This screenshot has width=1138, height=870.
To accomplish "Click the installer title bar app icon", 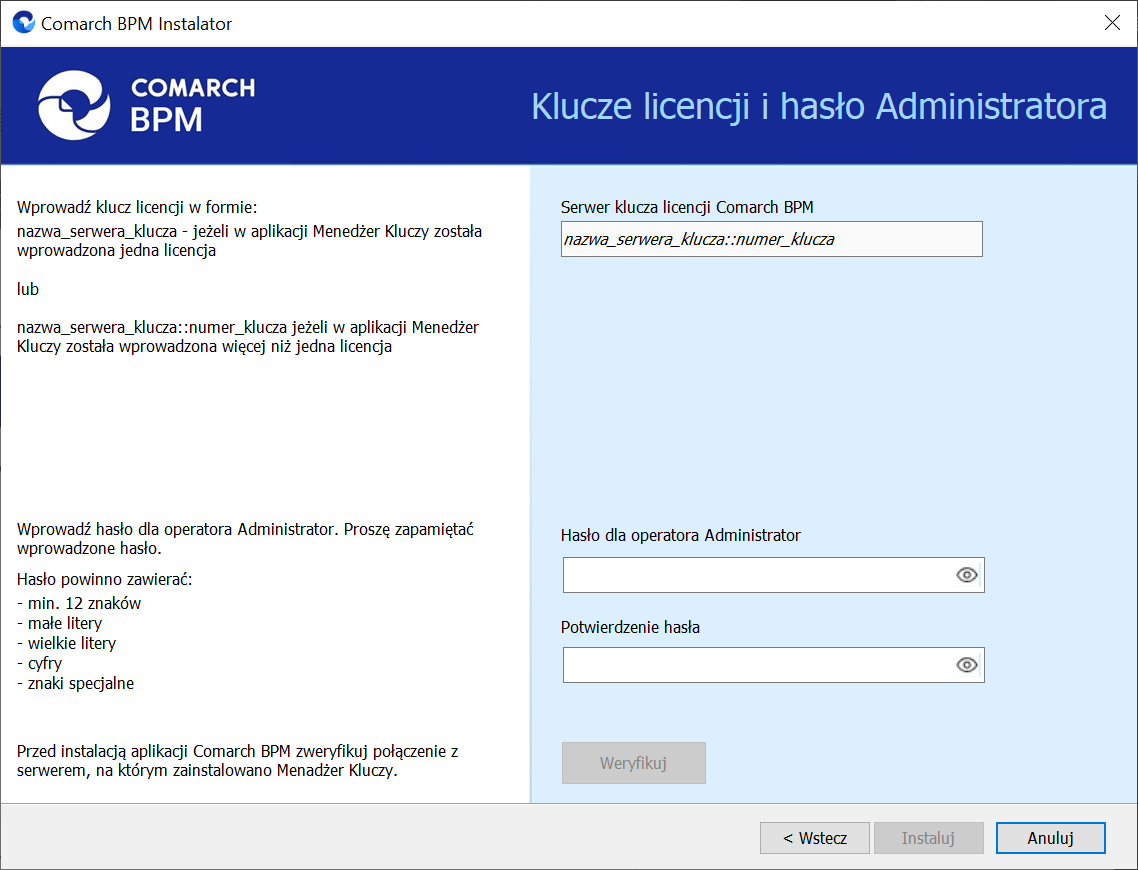I will (x=24, y=23).
